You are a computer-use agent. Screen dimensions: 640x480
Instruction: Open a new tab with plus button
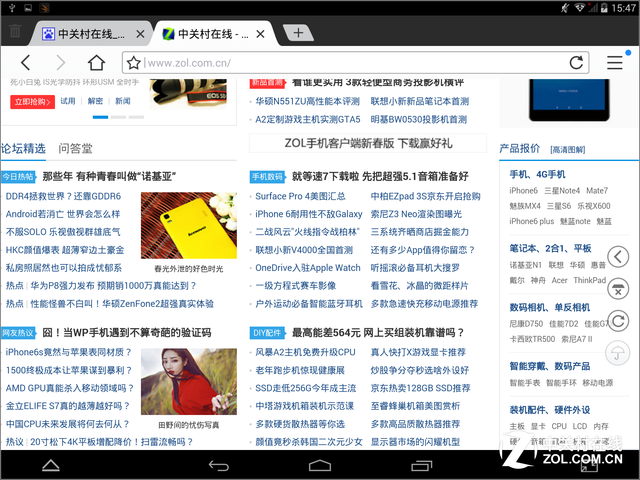click(298, 33)
